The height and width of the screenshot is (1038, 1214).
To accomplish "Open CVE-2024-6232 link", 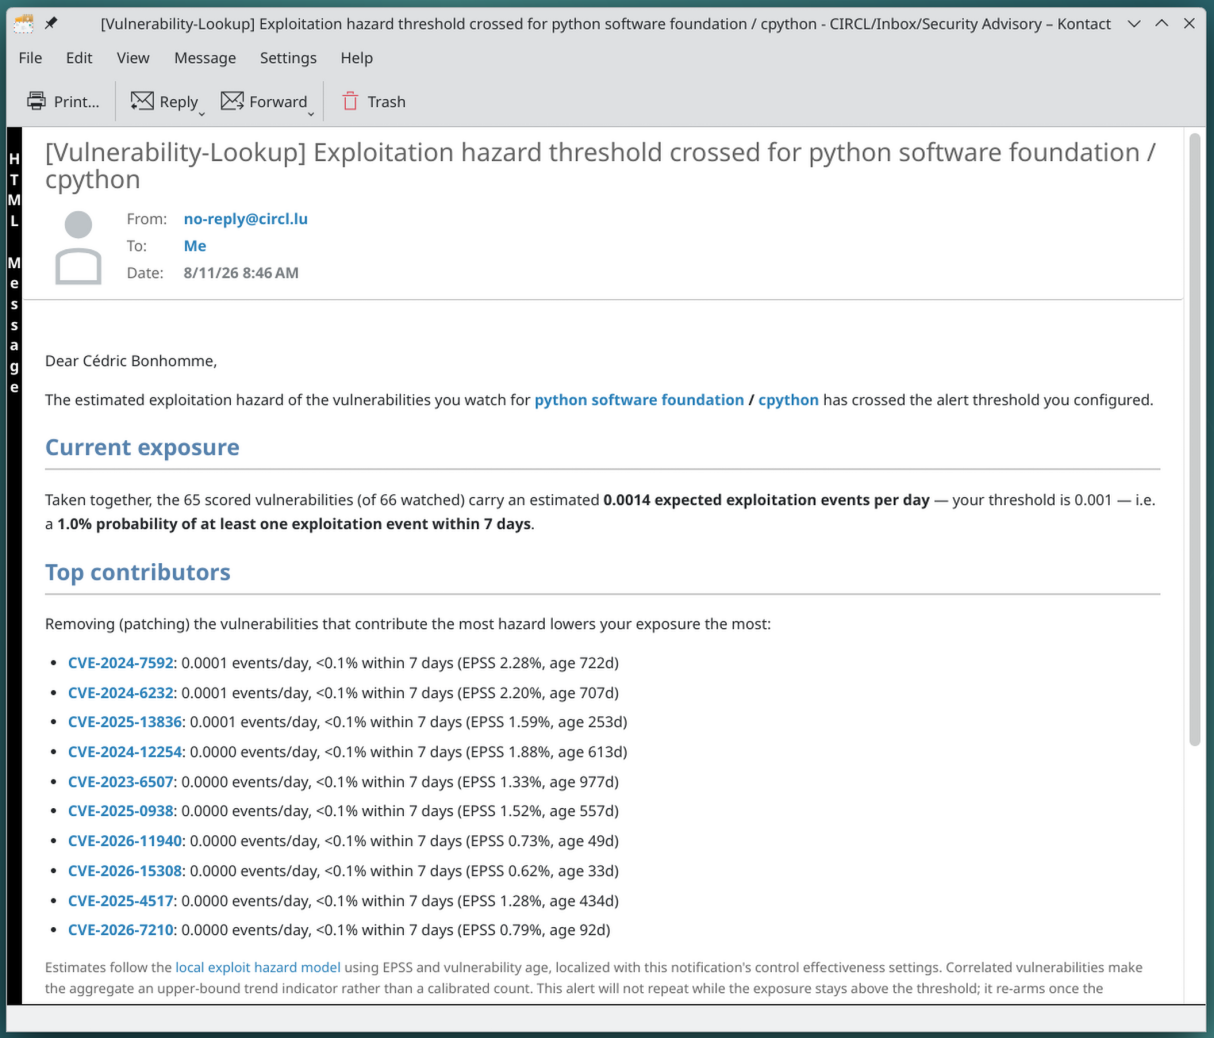I will 121,693.
